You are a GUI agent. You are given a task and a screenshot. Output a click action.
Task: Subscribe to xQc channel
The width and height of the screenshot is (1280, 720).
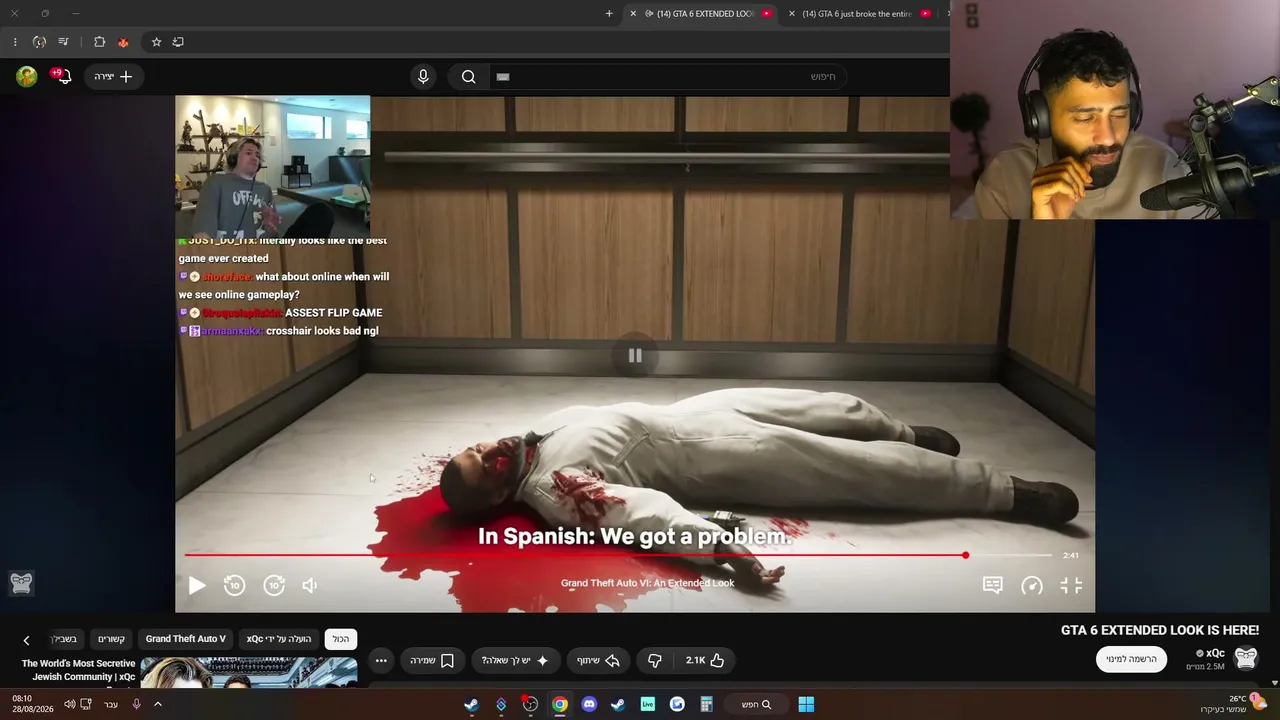click(1131, 659)
